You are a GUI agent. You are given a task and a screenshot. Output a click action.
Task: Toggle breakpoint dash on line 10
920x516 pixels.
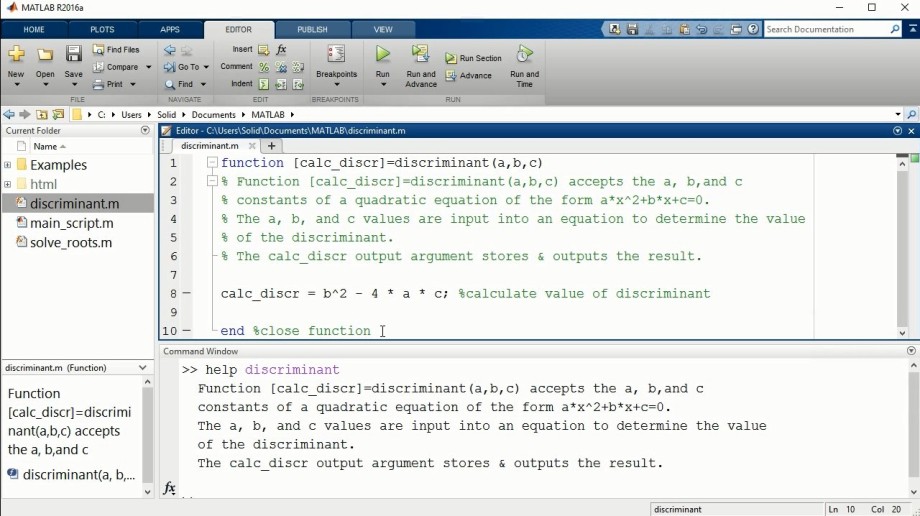click(x=187, y=331)
